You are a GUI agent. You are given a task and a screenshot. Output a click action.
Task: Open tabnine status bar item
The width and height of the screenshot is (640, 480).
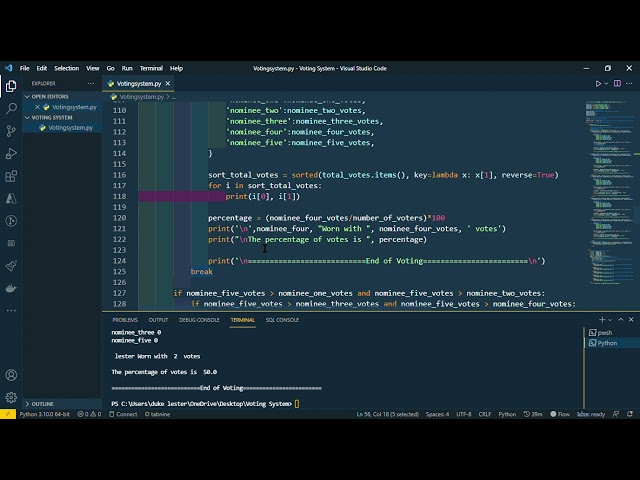point(158,414)
